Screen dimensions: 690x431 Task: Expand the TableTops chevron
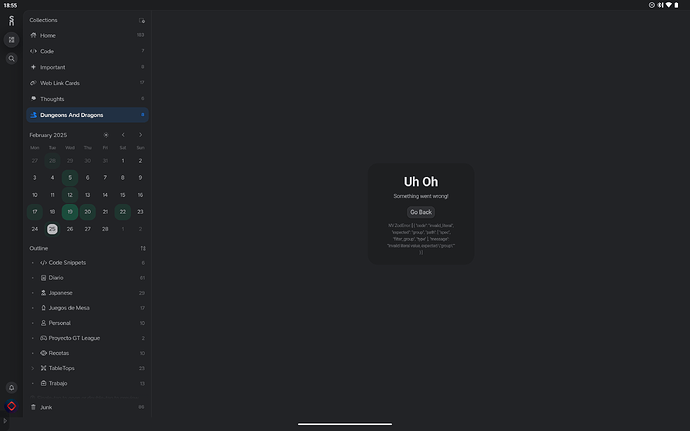pyautogui.click(x=33, y=368)
